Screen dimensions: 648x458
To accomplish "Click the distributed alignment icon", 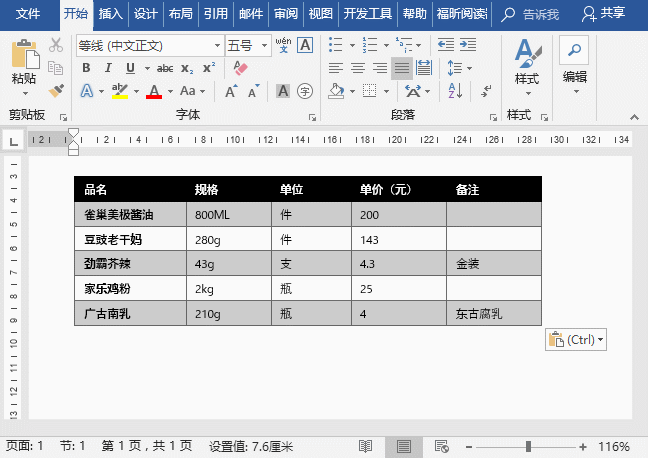I will click(x=424, y=68).
